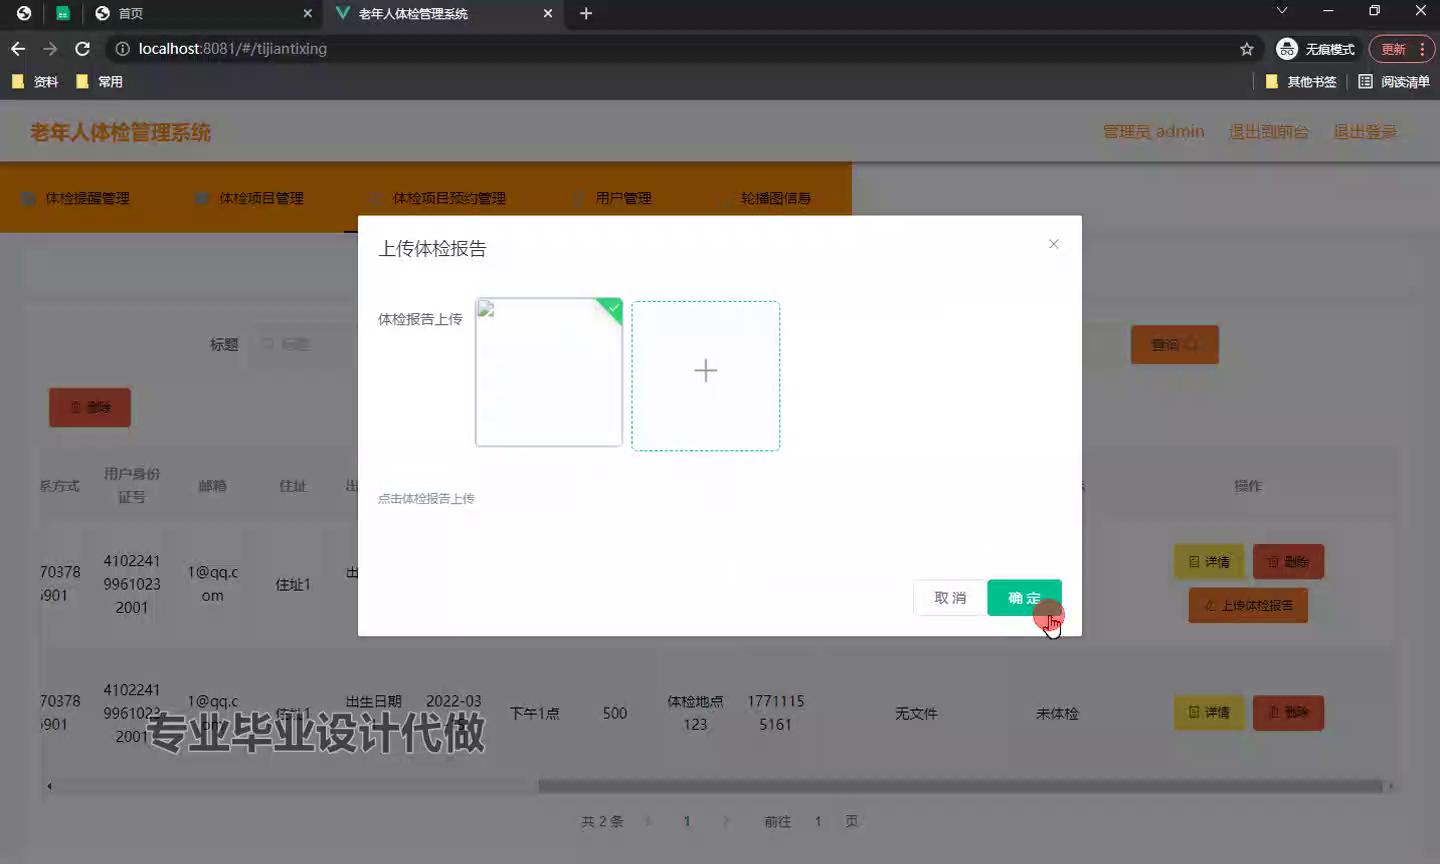The image size is (1440, 864).
Task: Close the upload dialog with X icon
Action: [x=1053, y=244]
